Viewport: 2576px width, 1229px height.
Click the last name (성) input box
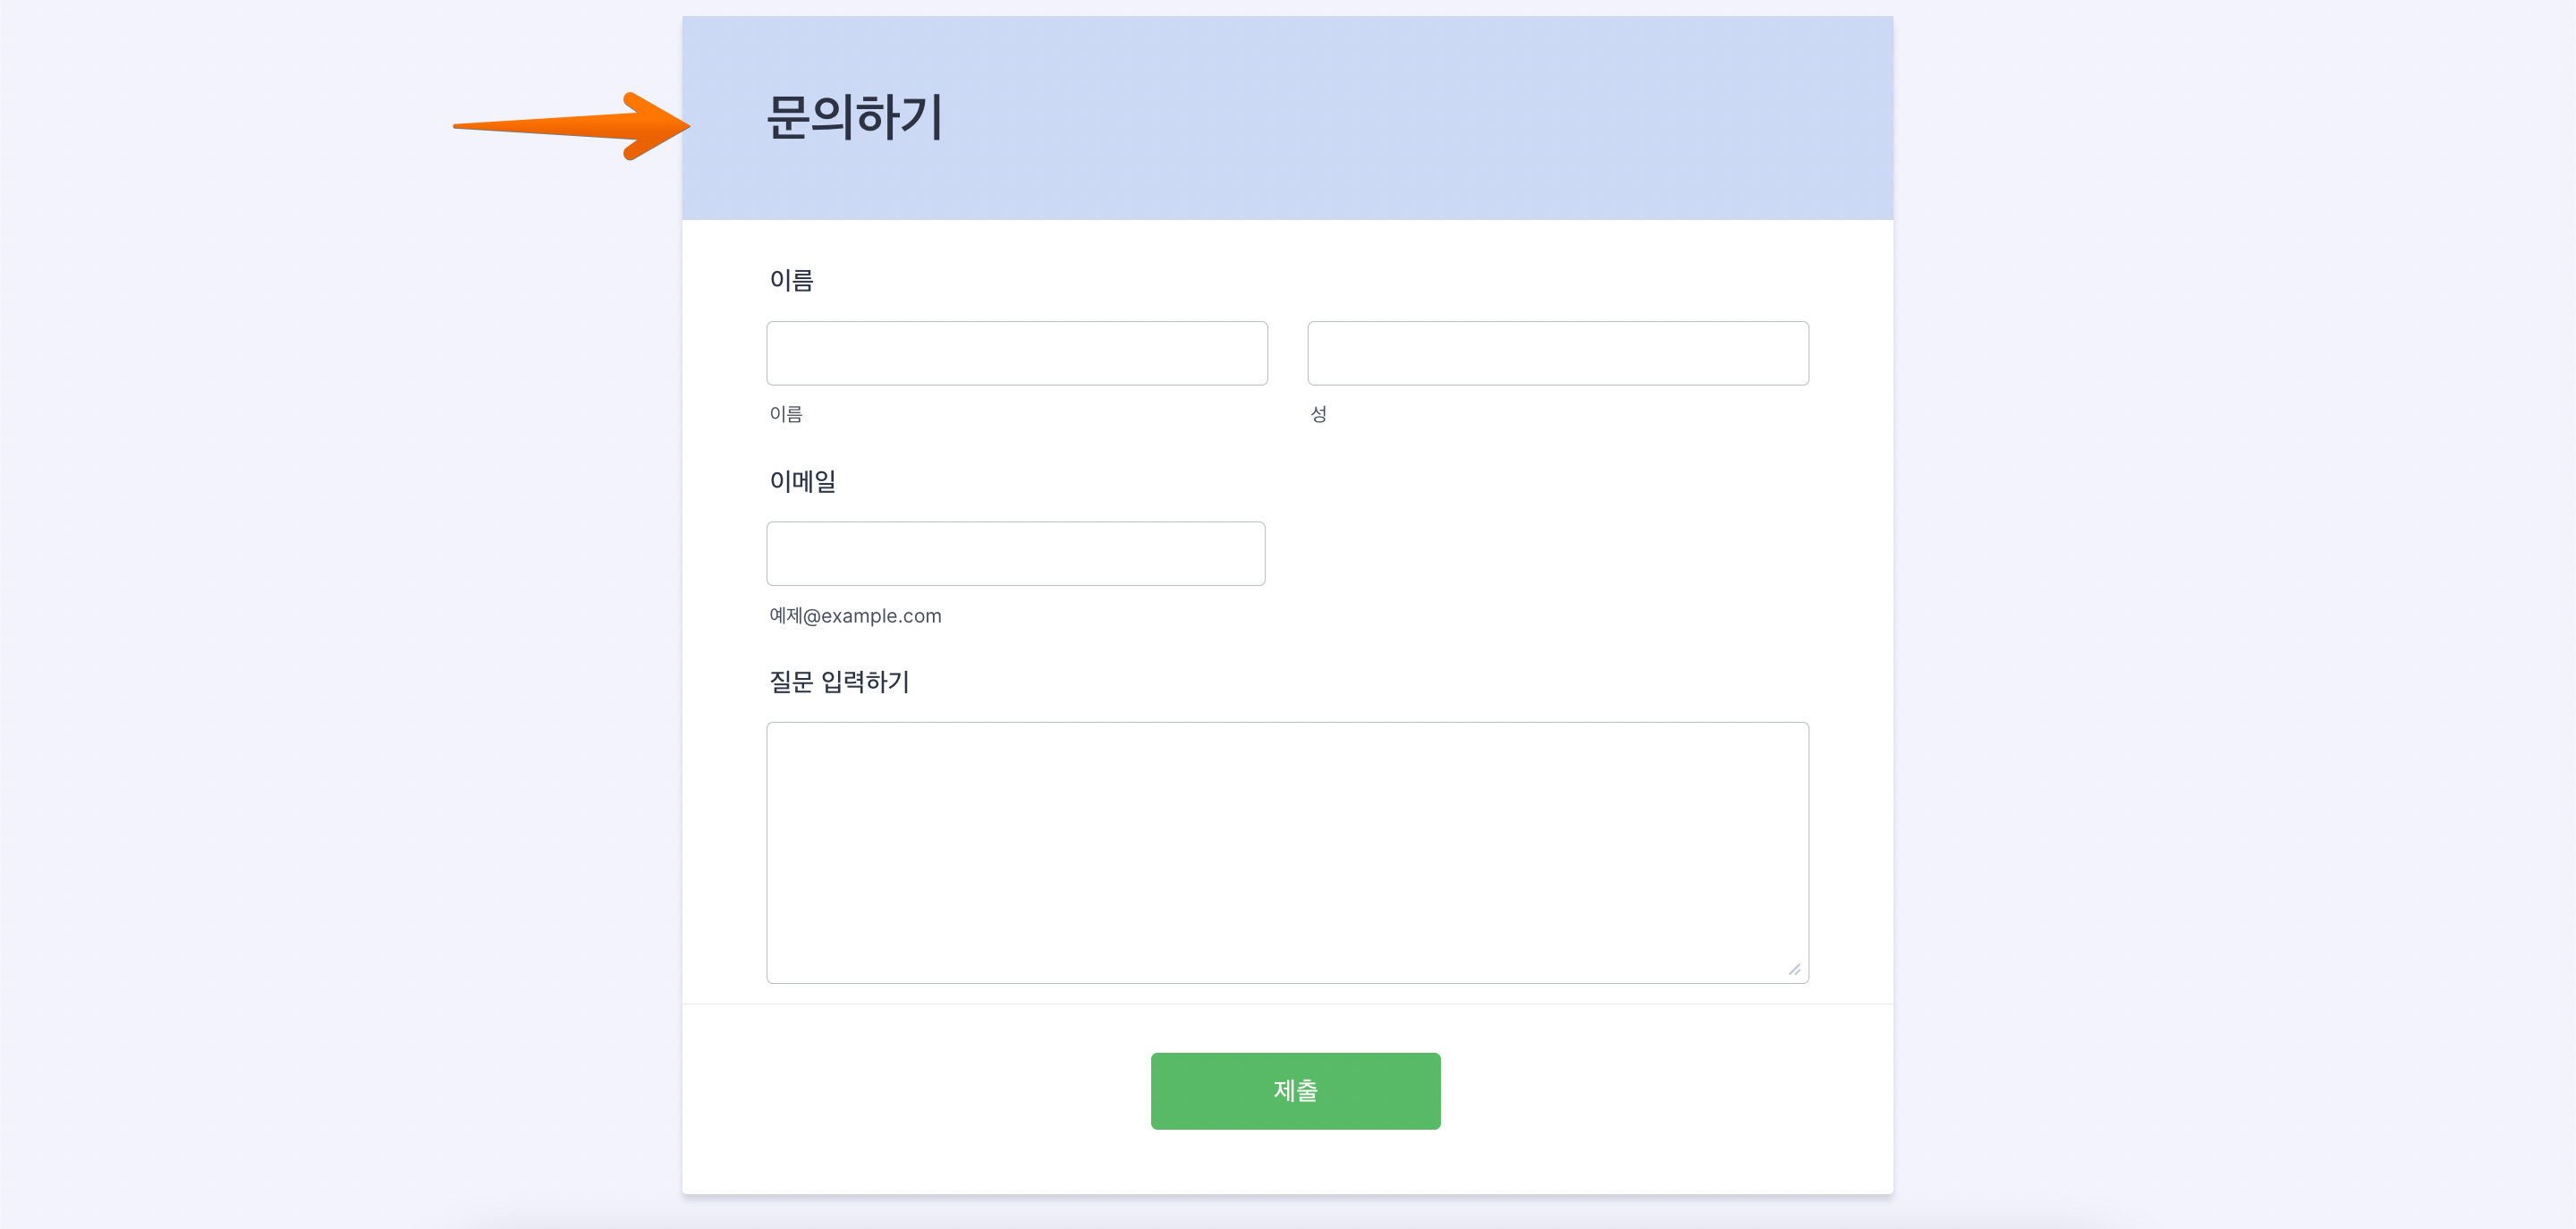pyautogui.click(x=1557, y=353)
